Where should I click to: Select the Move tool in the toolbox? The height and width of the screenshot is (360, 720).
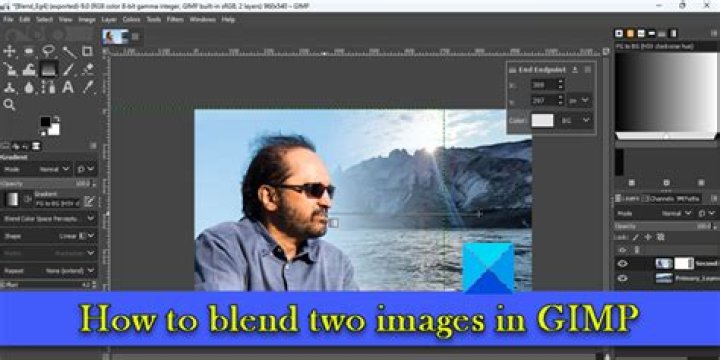(x=10, y=51)
